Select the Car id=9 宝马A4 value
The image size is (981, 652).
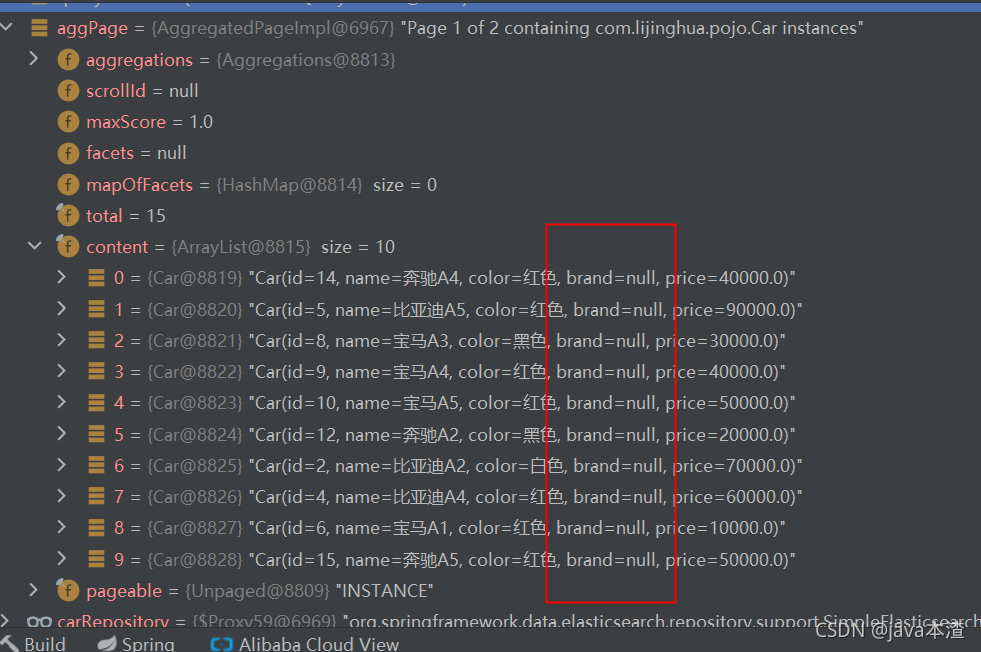(517, 372)
